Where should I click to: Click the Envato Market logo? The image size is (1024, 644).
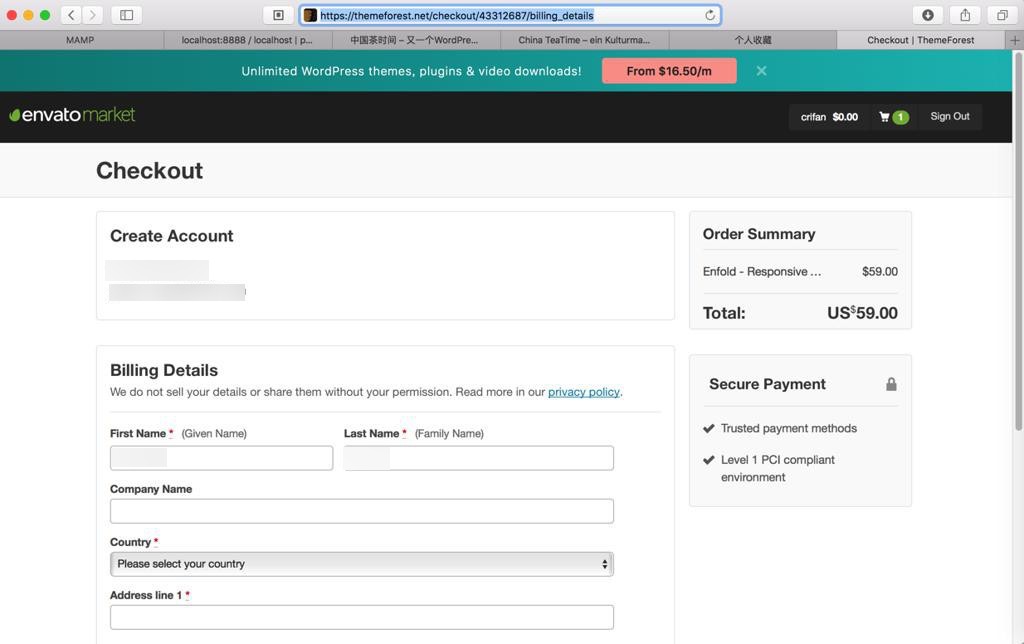coord(72,115)
